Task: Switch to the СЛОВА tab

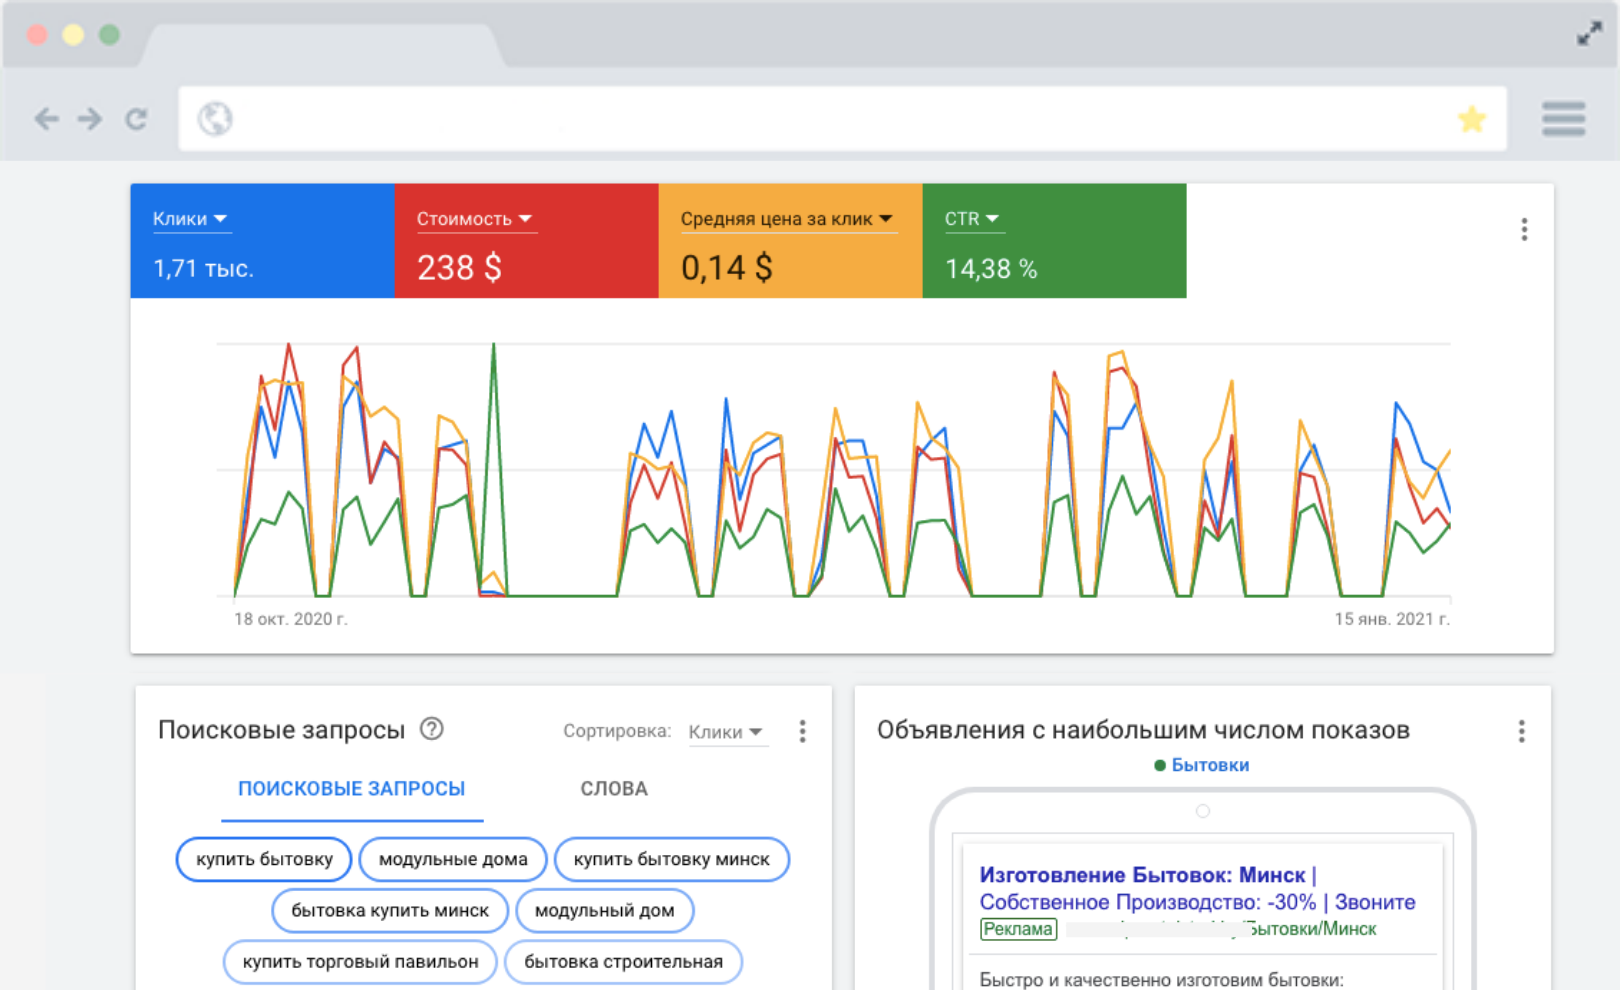Action: pyautogui.click(x=614, y=789)
